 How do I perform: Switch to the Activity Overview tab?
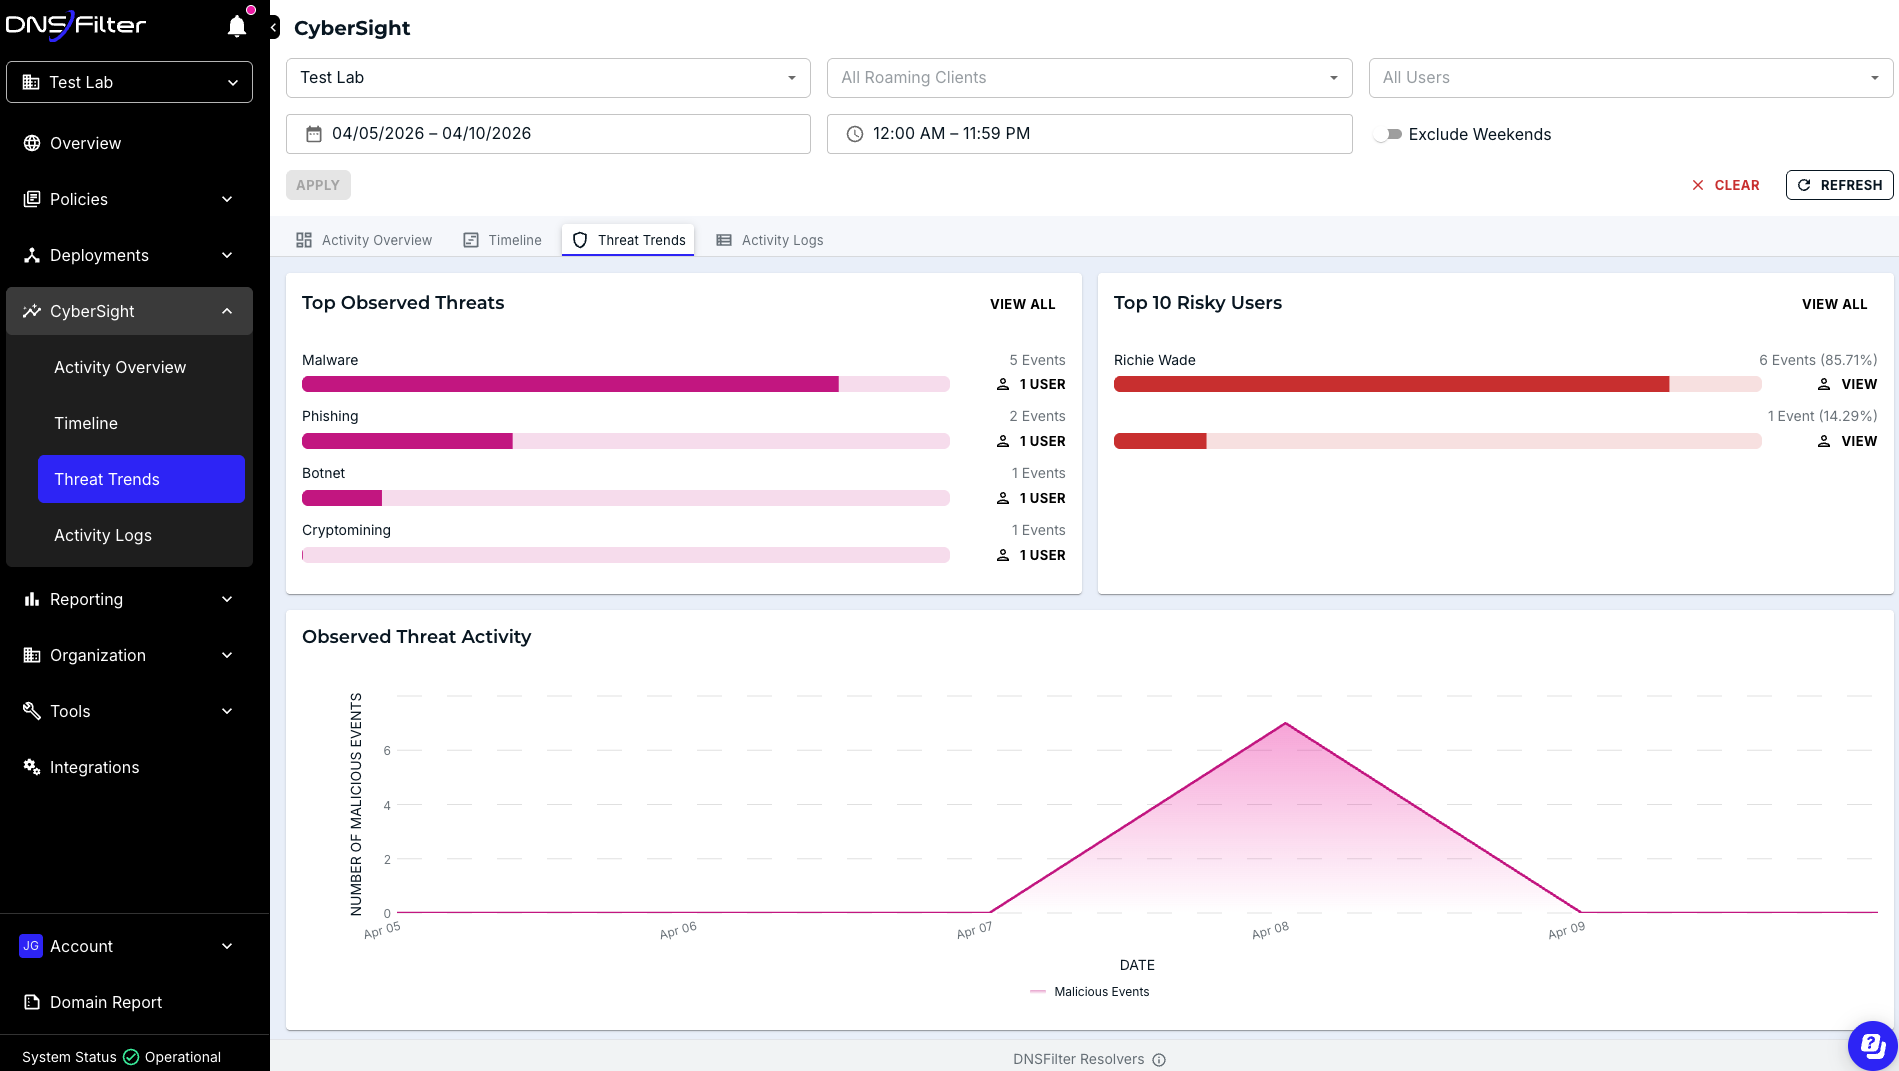tap(364, 240)
